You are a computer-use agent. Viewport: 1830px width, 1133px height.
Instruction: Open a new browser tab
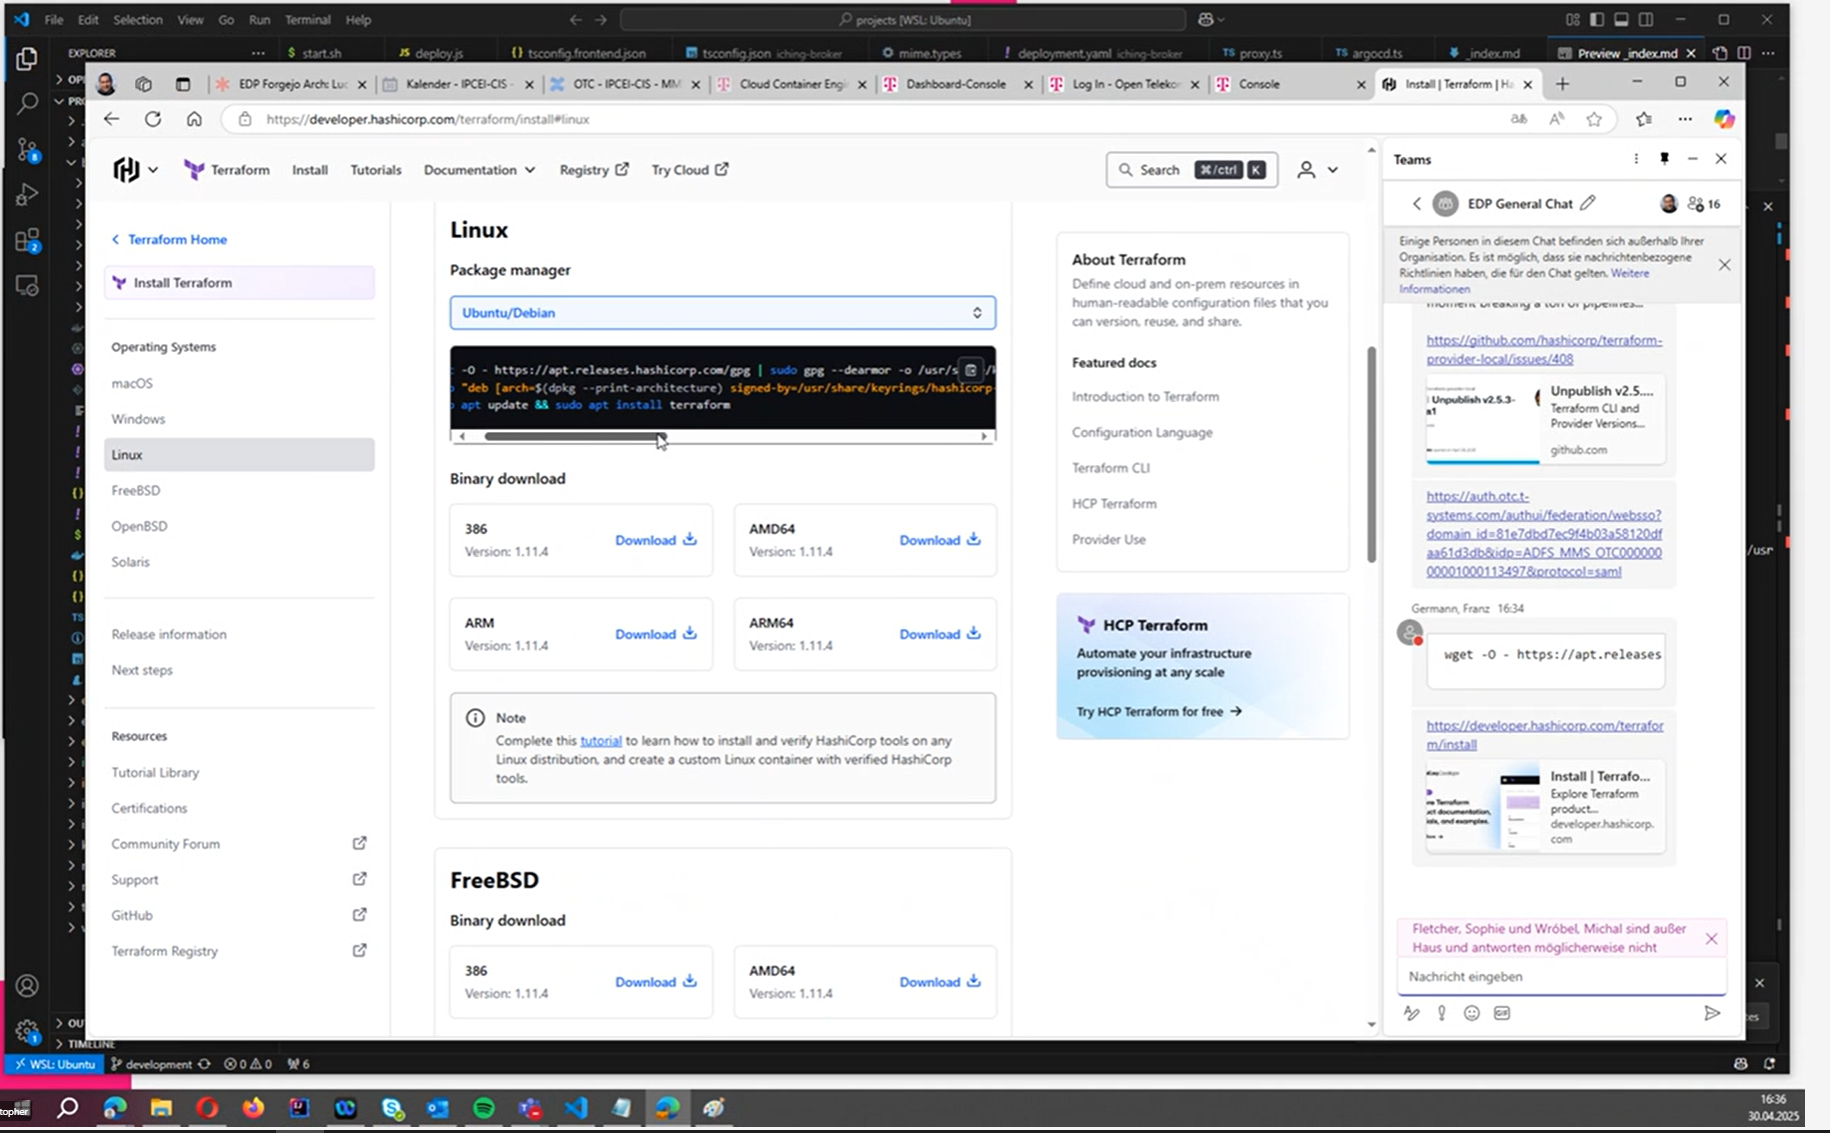point(1562,84)
